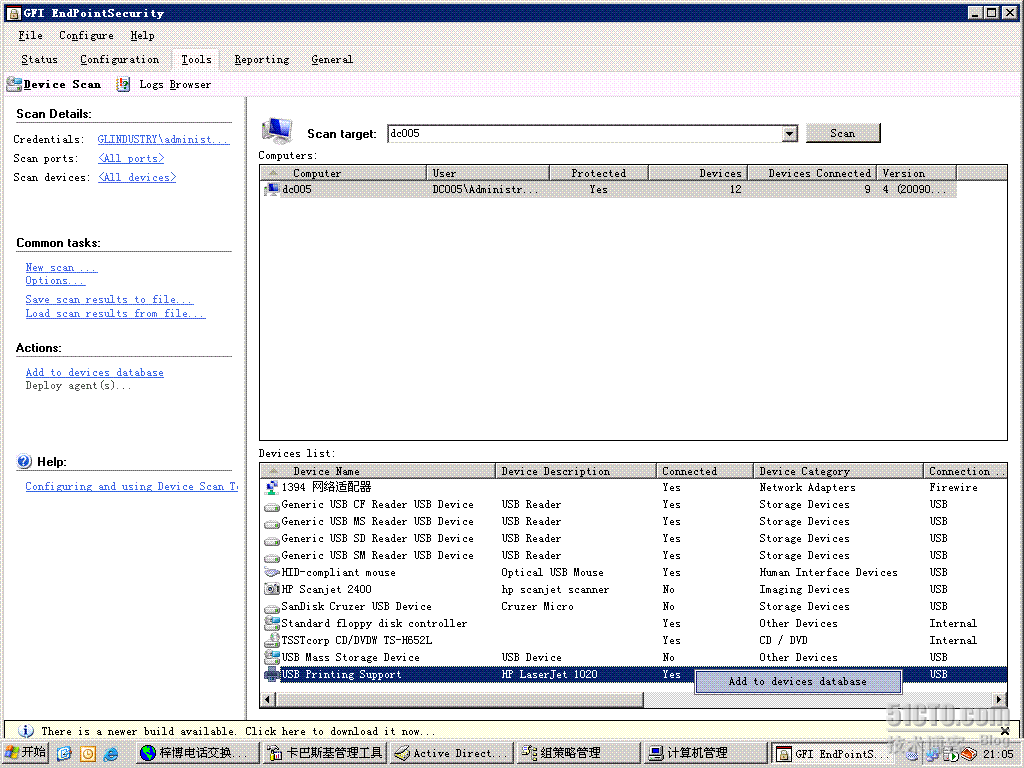The width and height of the screenshot is (1024, 768).
Task: Click the Standard floppy disk controller icon
Action: click(272, 623)
